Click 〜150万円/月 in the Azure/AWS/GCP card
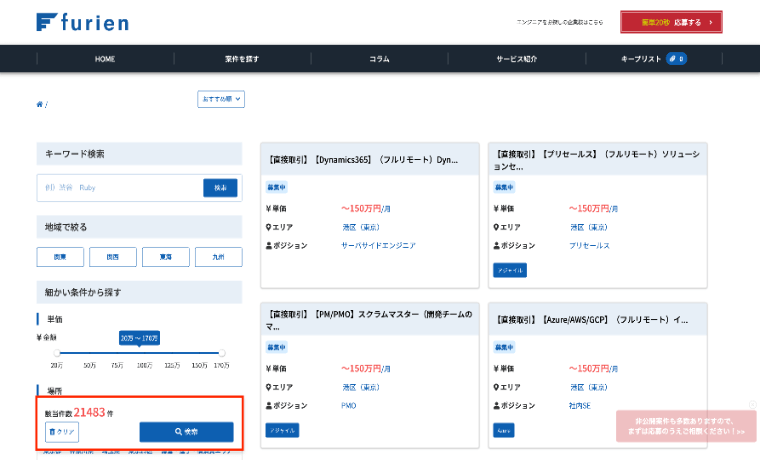The height and width of the screenshot is (460, 760). click(x=593, y=368)
